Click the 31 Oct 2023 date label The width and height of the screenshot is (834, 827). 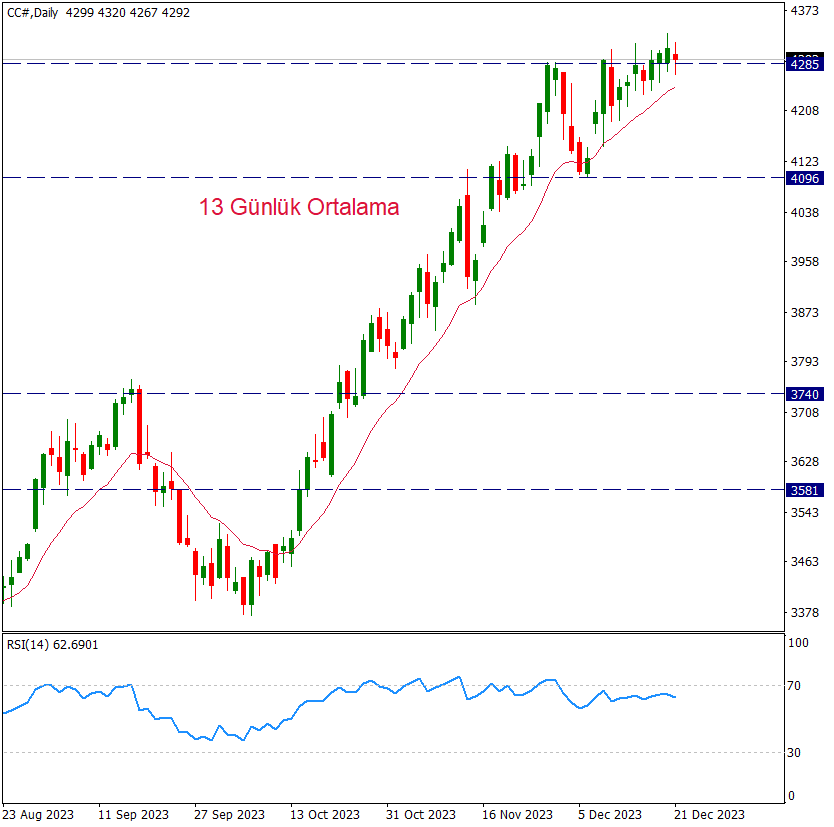(x=421, y=815)
